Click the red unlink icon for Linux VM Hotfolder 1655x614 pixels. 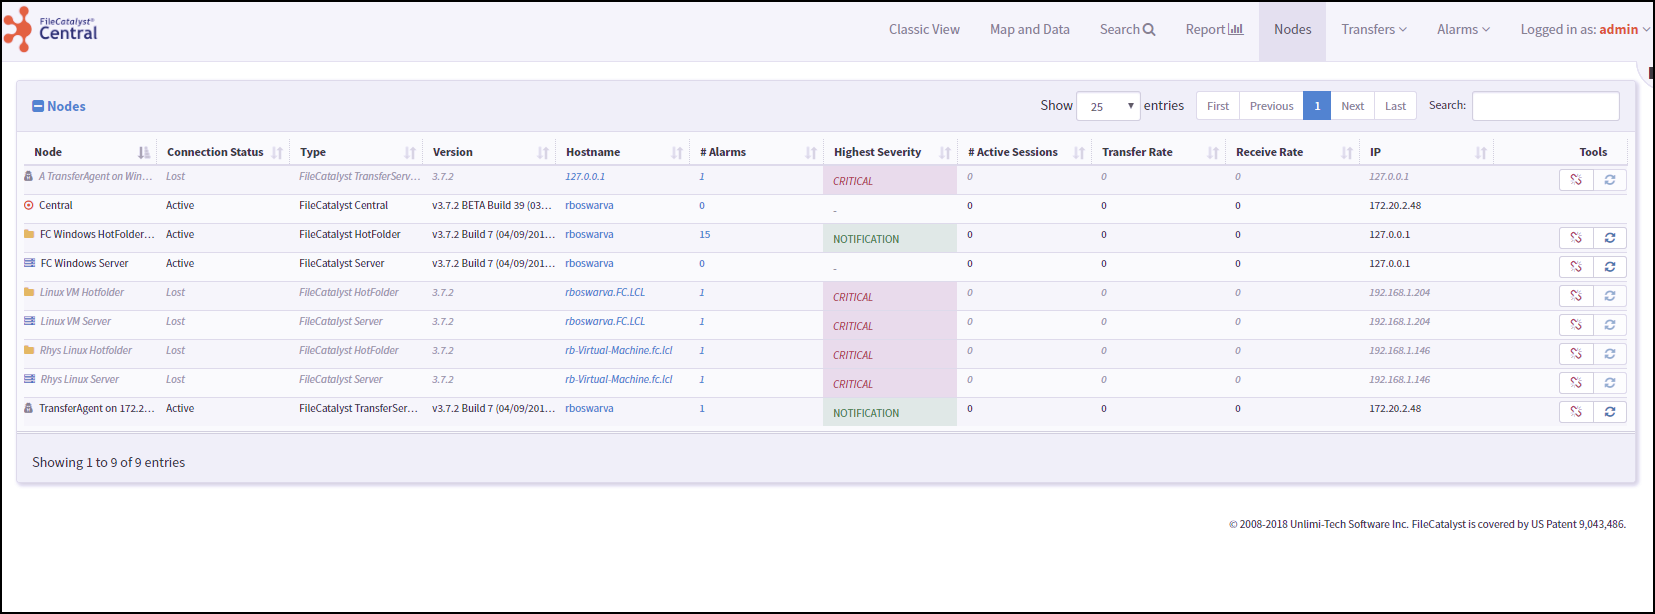click(x=1576, y=296)
